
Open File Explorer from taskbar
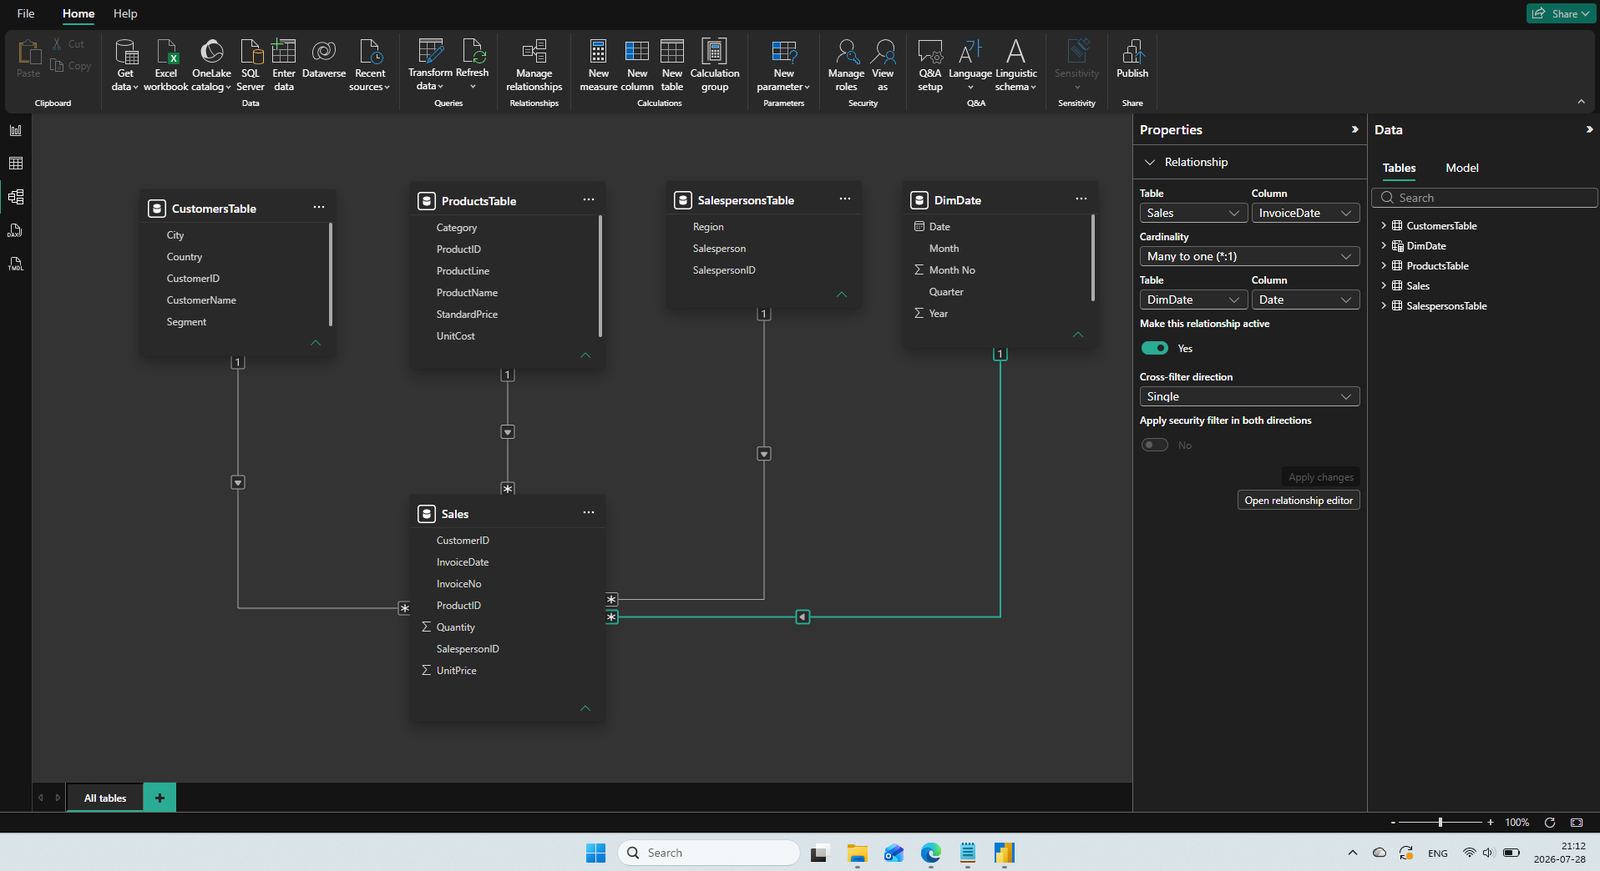[x=857, y=853]
